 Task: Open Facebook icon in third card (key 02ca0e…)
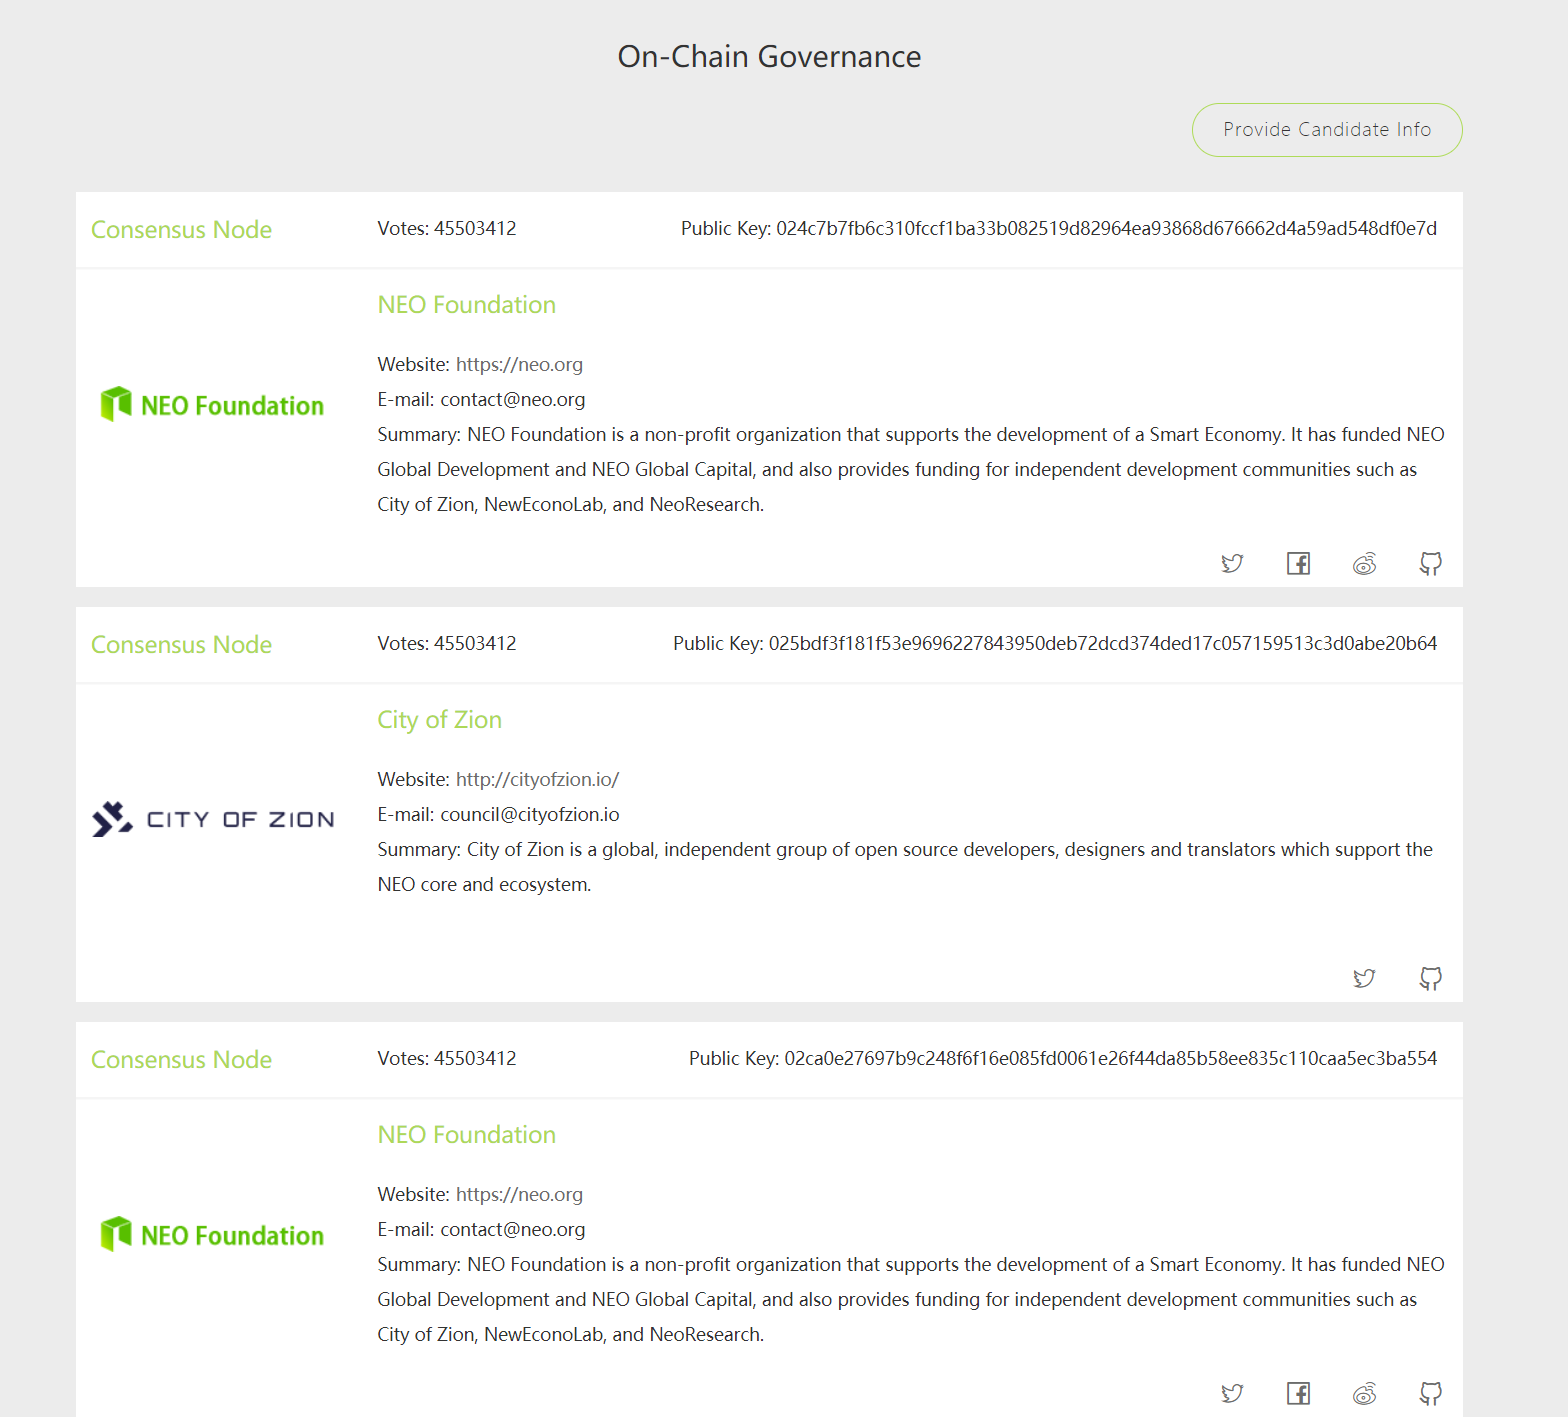(x=1298, y=1393)
